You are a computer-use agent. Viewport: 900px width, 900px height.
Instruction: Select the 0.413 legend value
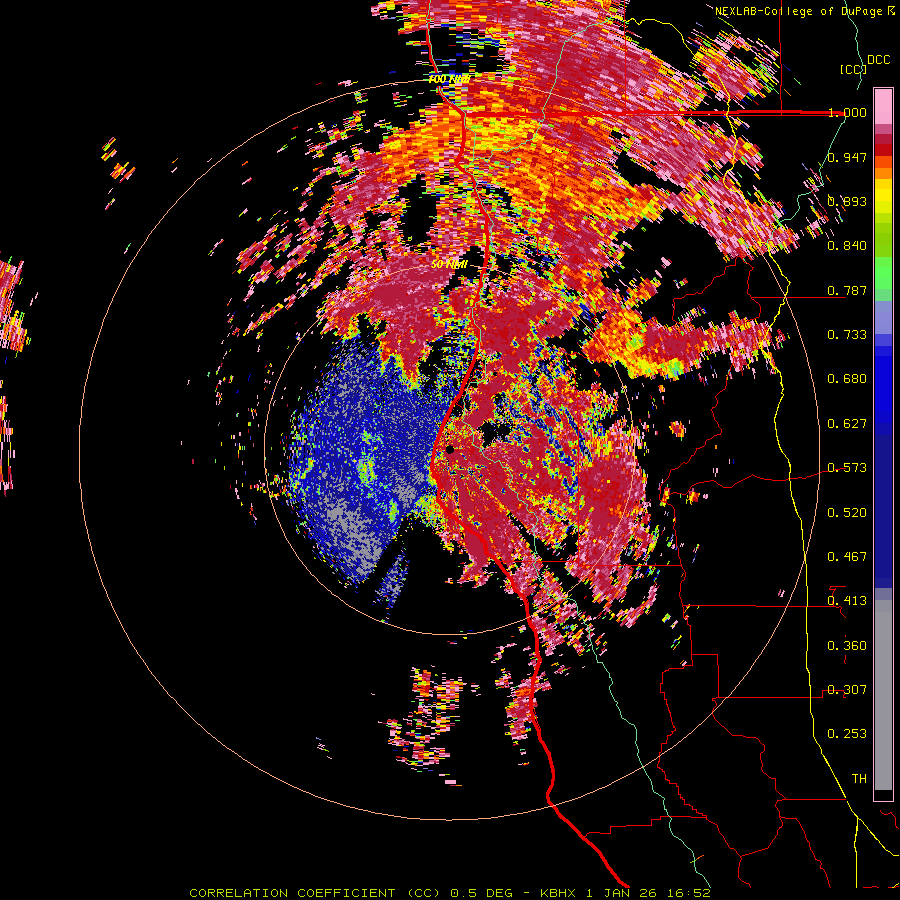click(847, 601)
